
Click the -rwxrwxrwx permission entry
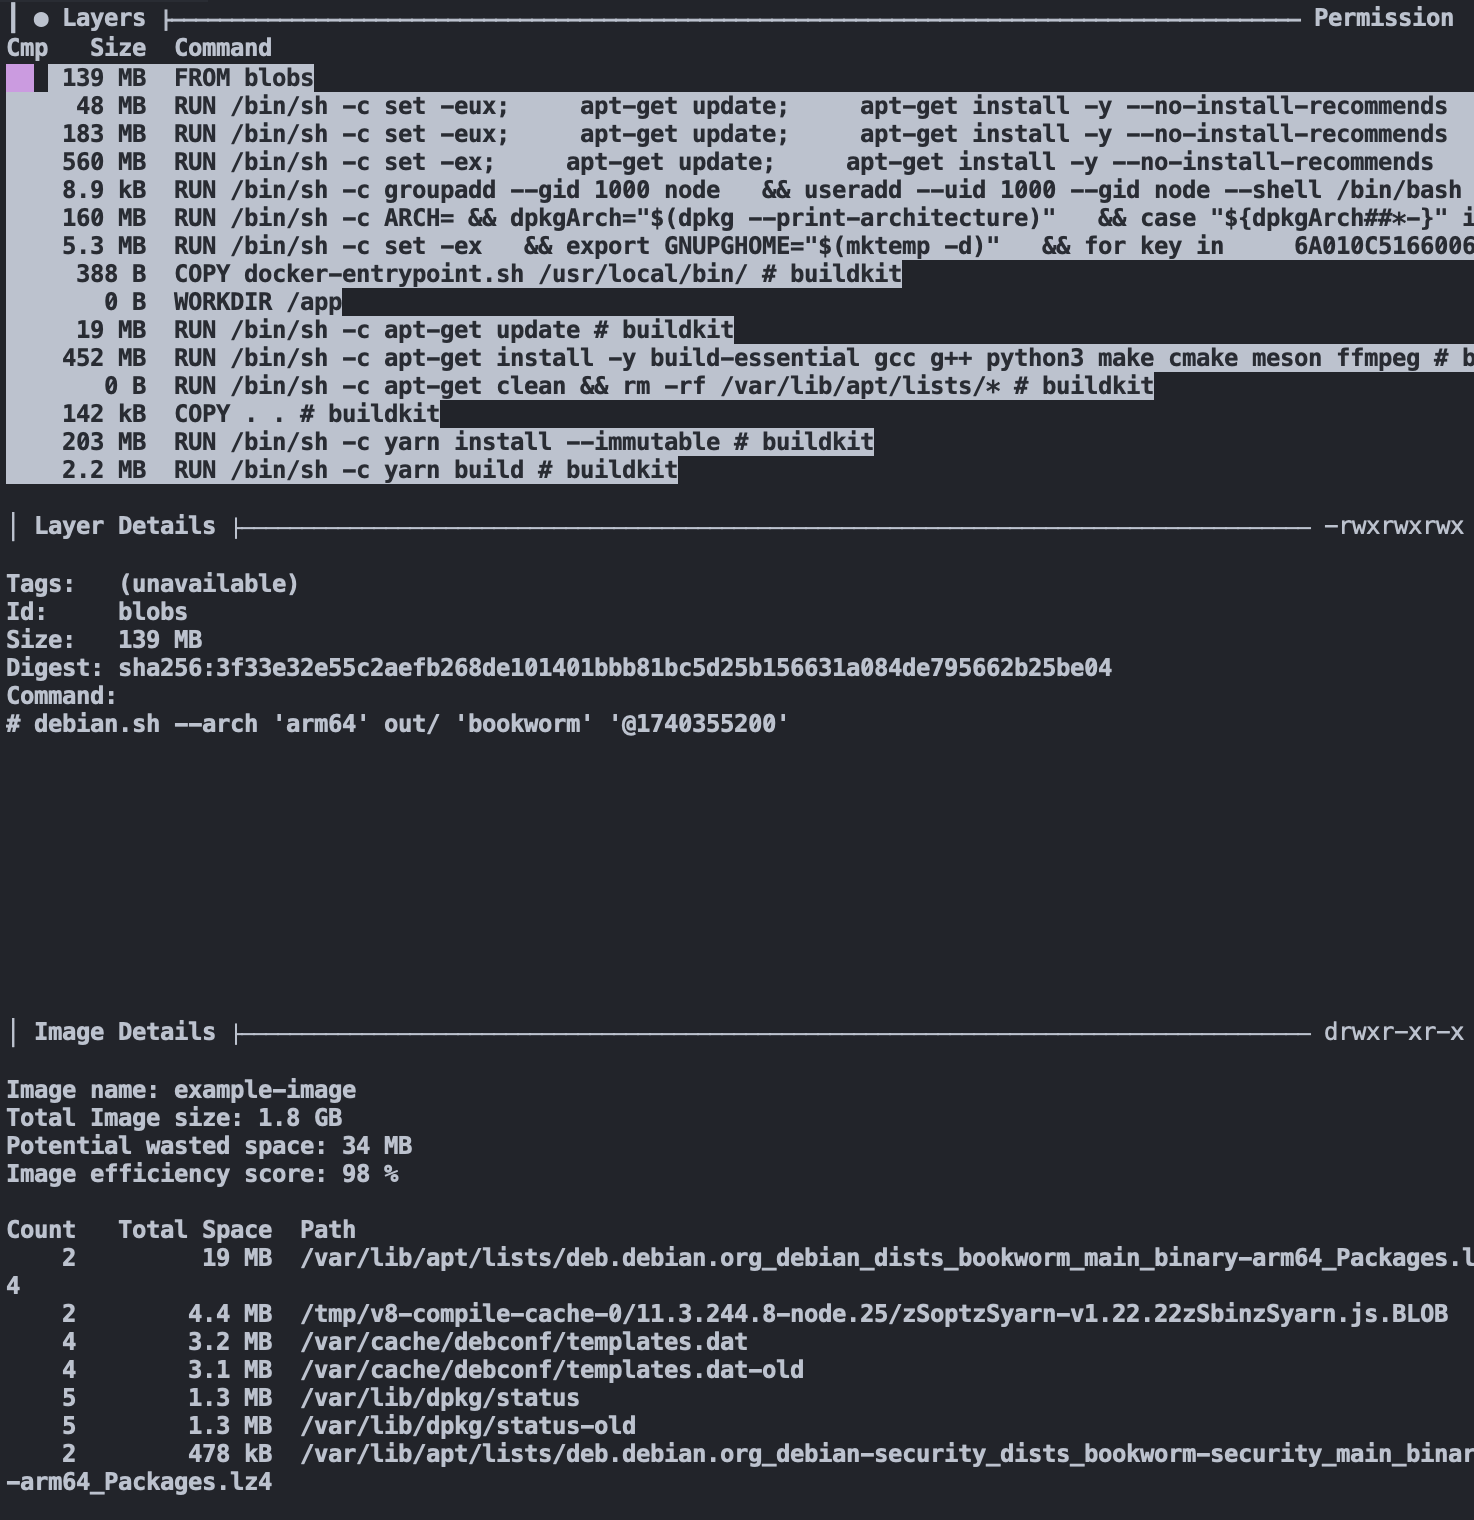[1393, 526]
